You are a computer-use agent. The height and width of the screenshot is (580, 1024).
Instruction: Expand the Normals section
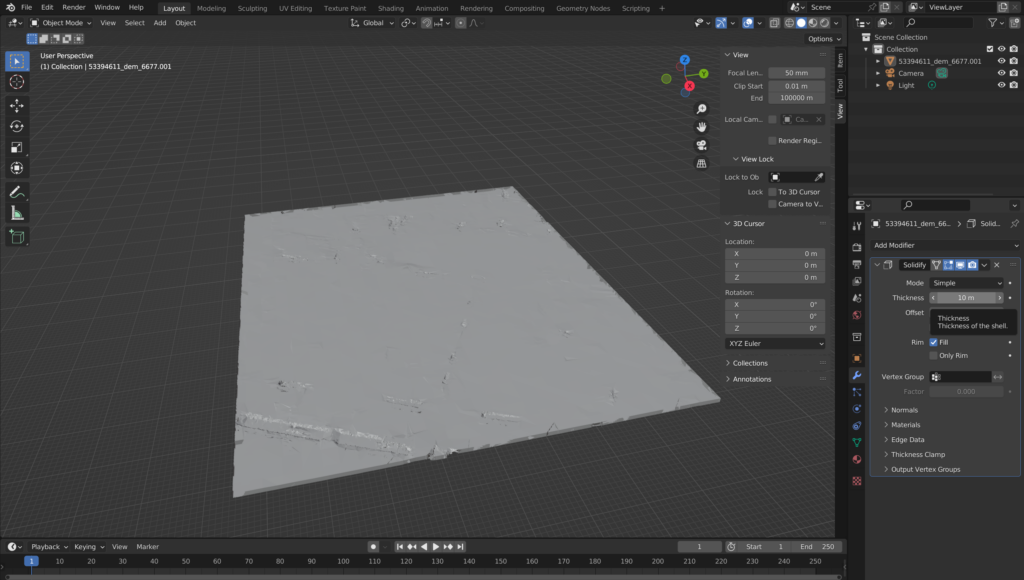point(904,410)
